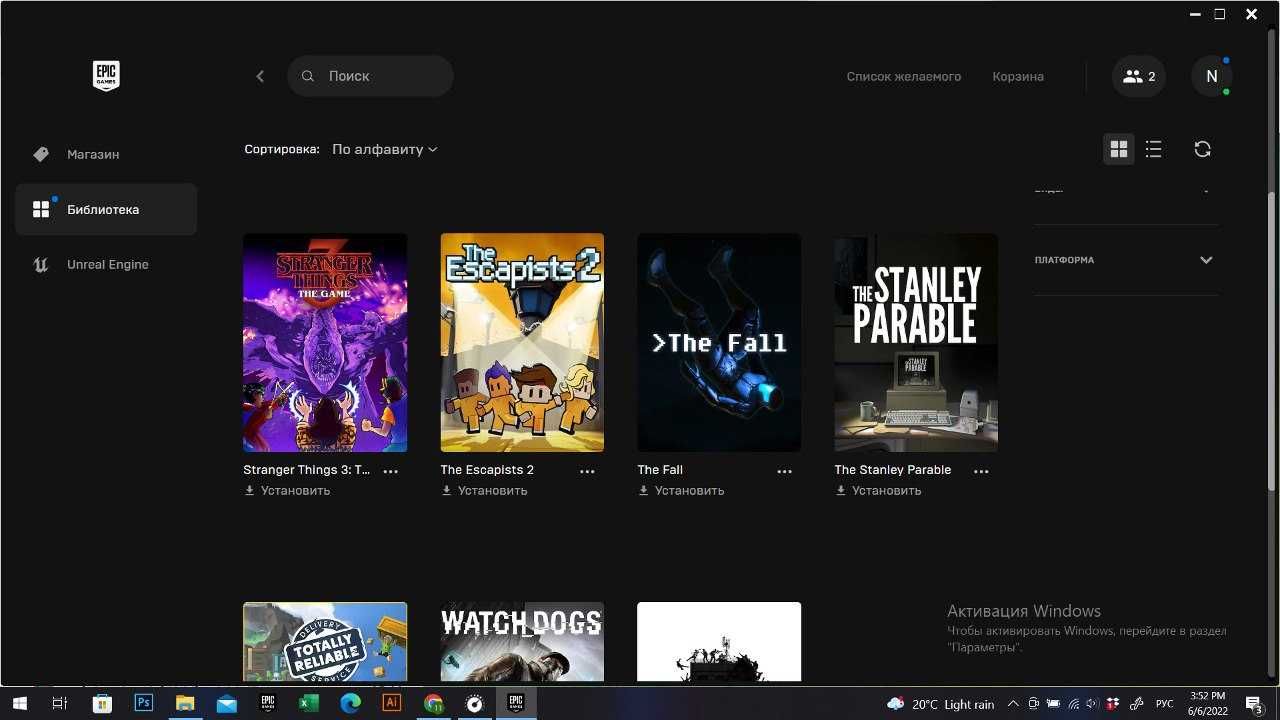This screenshot has width=1280, height=720.
Task: Click Установить under The Stanley Parable
Action: click(x=878, y=491)
